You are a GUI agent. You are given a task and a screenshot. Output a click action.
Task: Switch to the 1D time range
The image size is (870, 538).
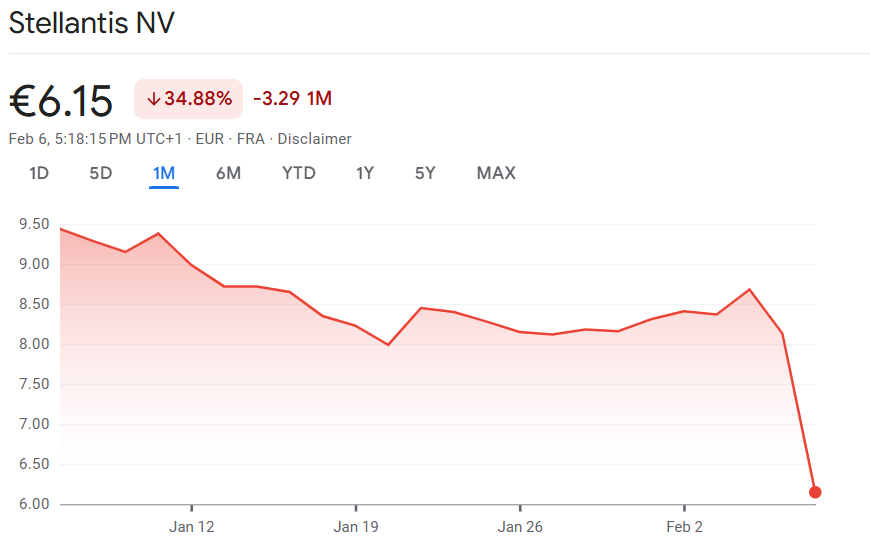[39, 173]
